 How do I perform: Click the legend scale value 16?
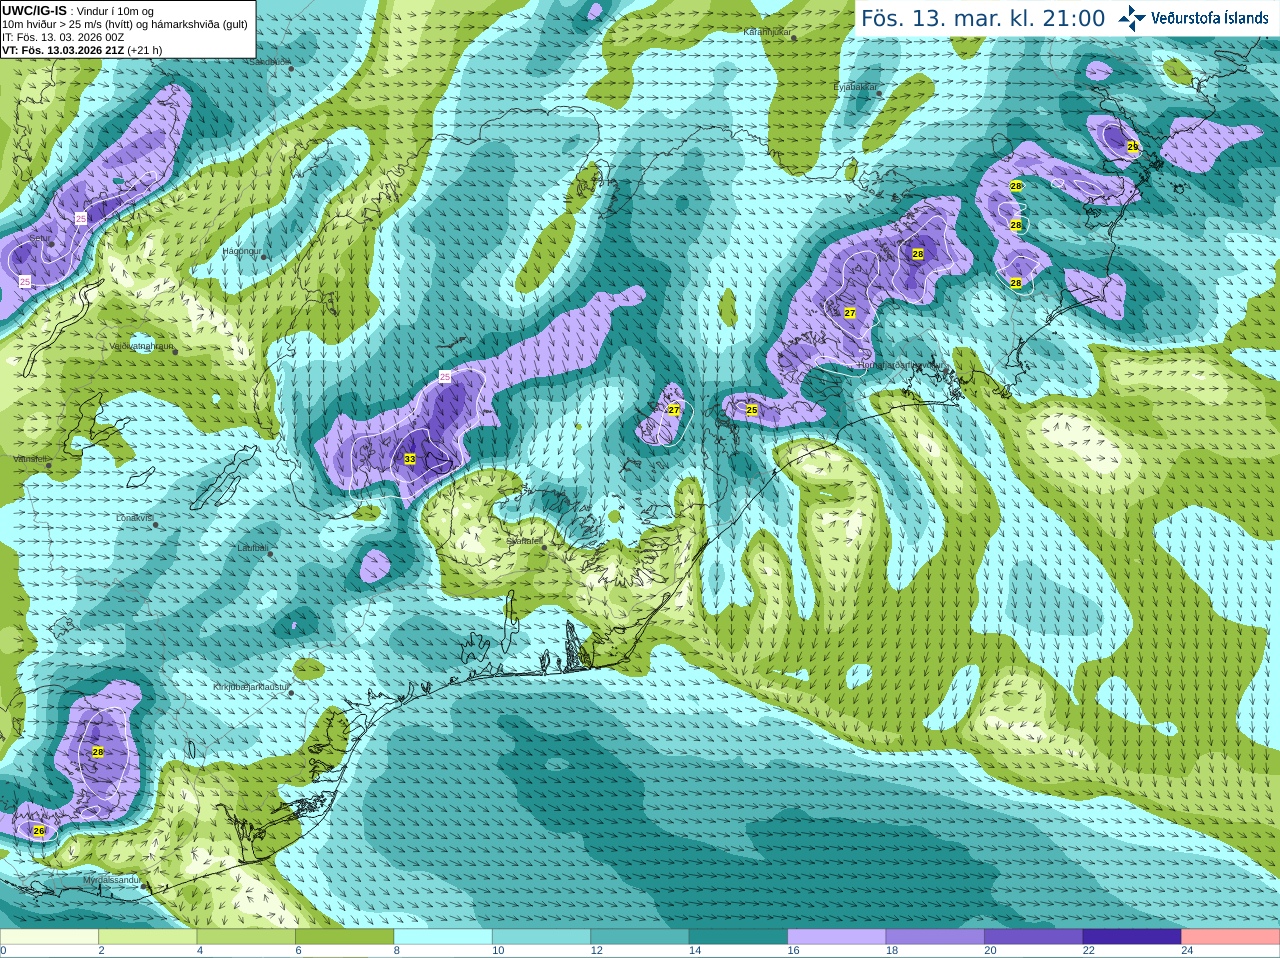tap(793, 951)
